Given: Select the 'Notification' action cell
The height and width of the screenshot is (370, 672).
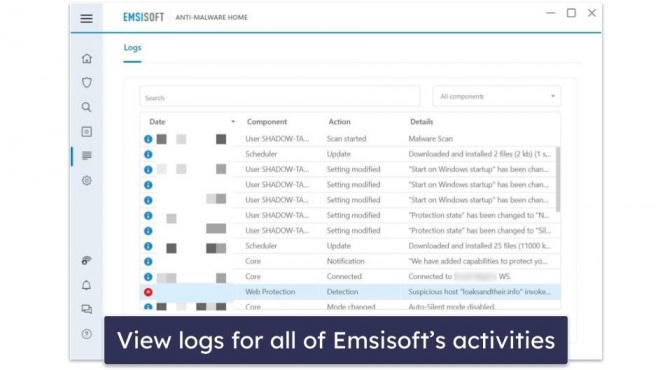Looking at the screenshot, I should click(345, 261).
